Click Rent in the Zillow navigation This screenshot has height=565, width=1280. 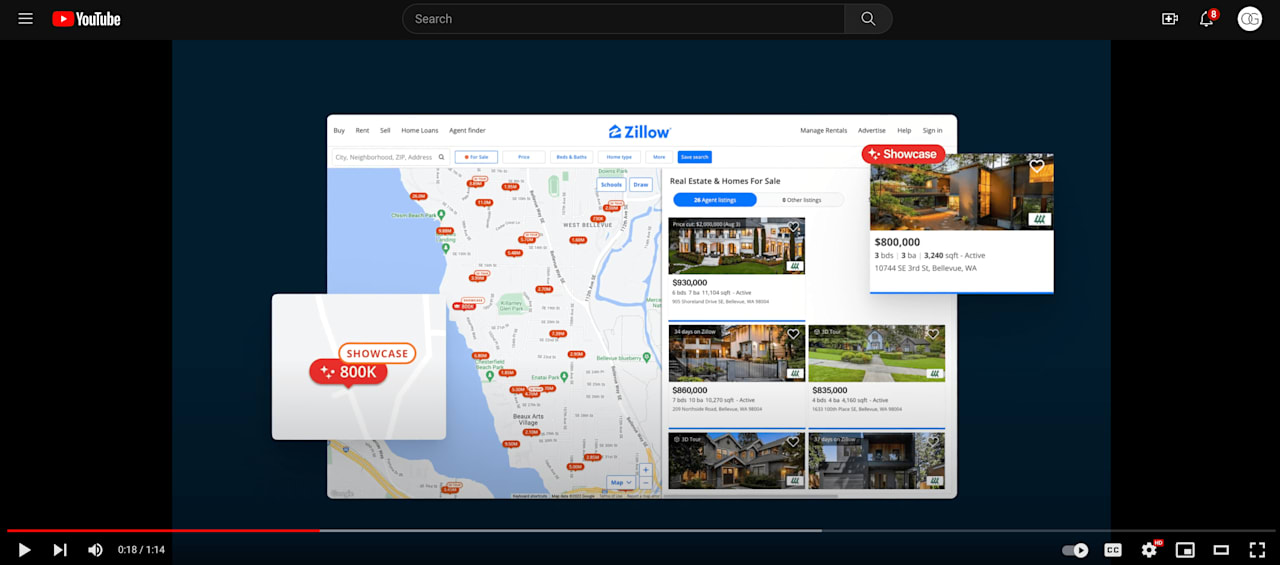[x=362, y=130]
